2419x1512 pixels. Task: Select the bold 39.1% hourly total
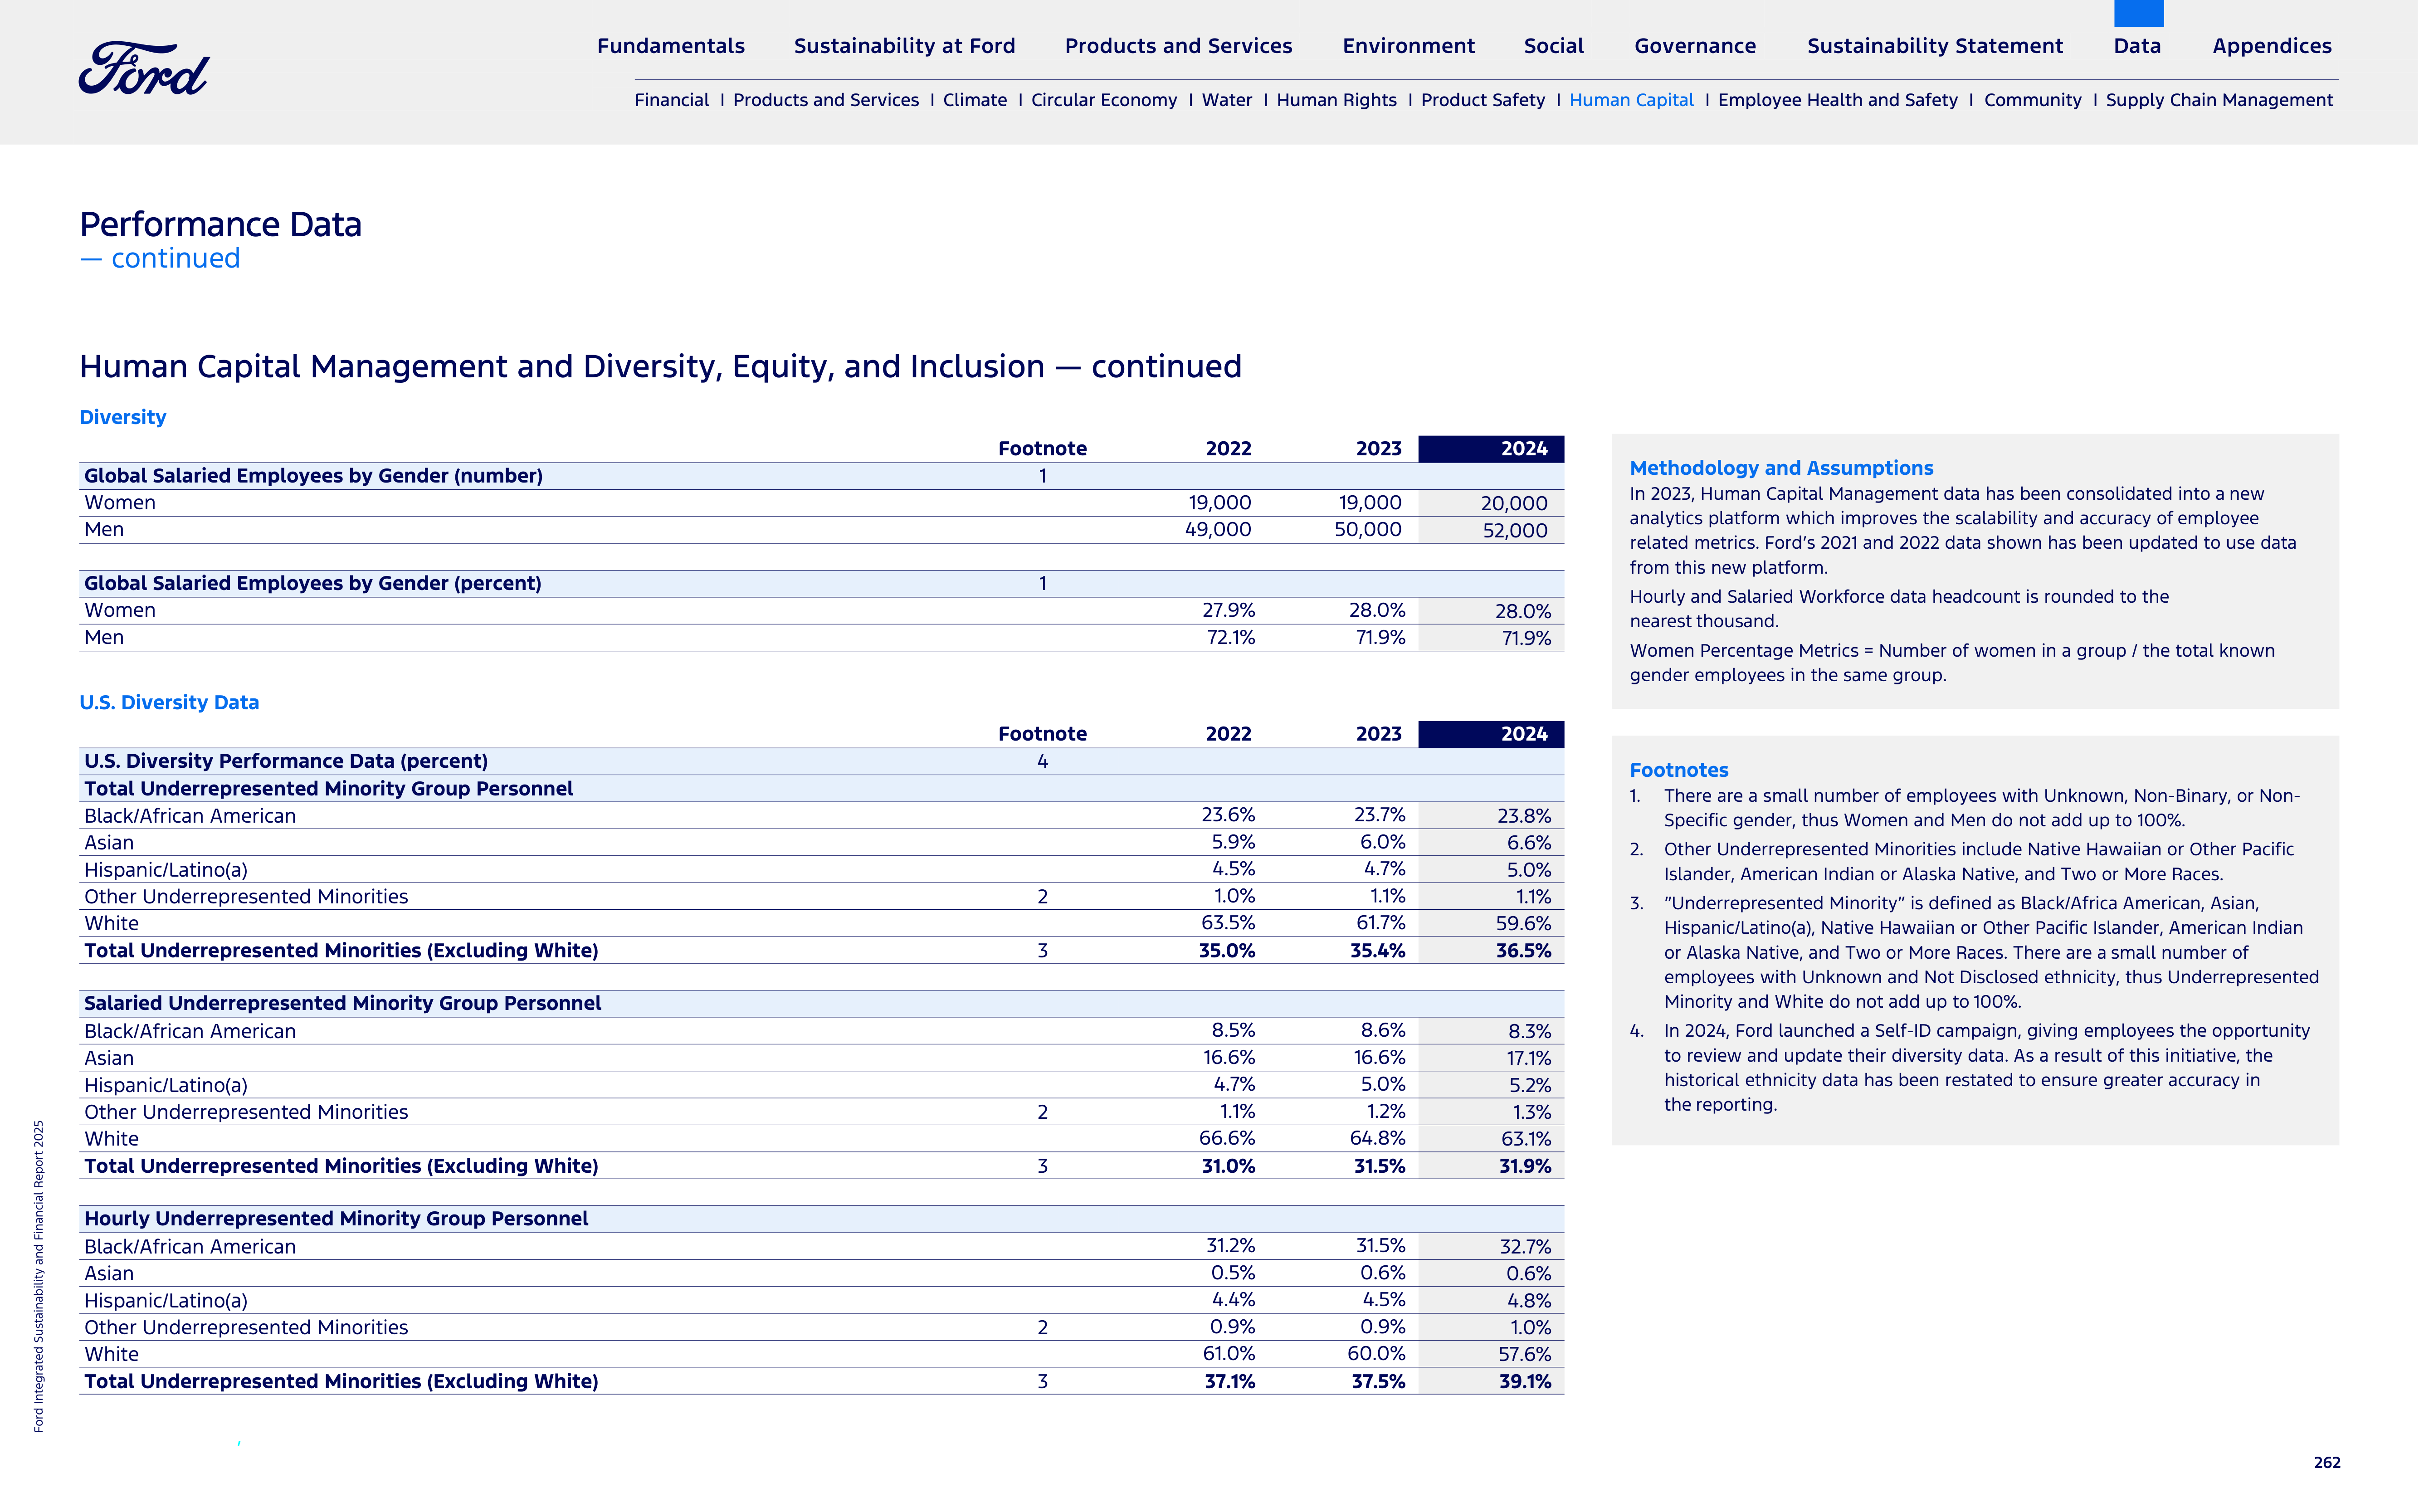[x=1525, y=1381]
